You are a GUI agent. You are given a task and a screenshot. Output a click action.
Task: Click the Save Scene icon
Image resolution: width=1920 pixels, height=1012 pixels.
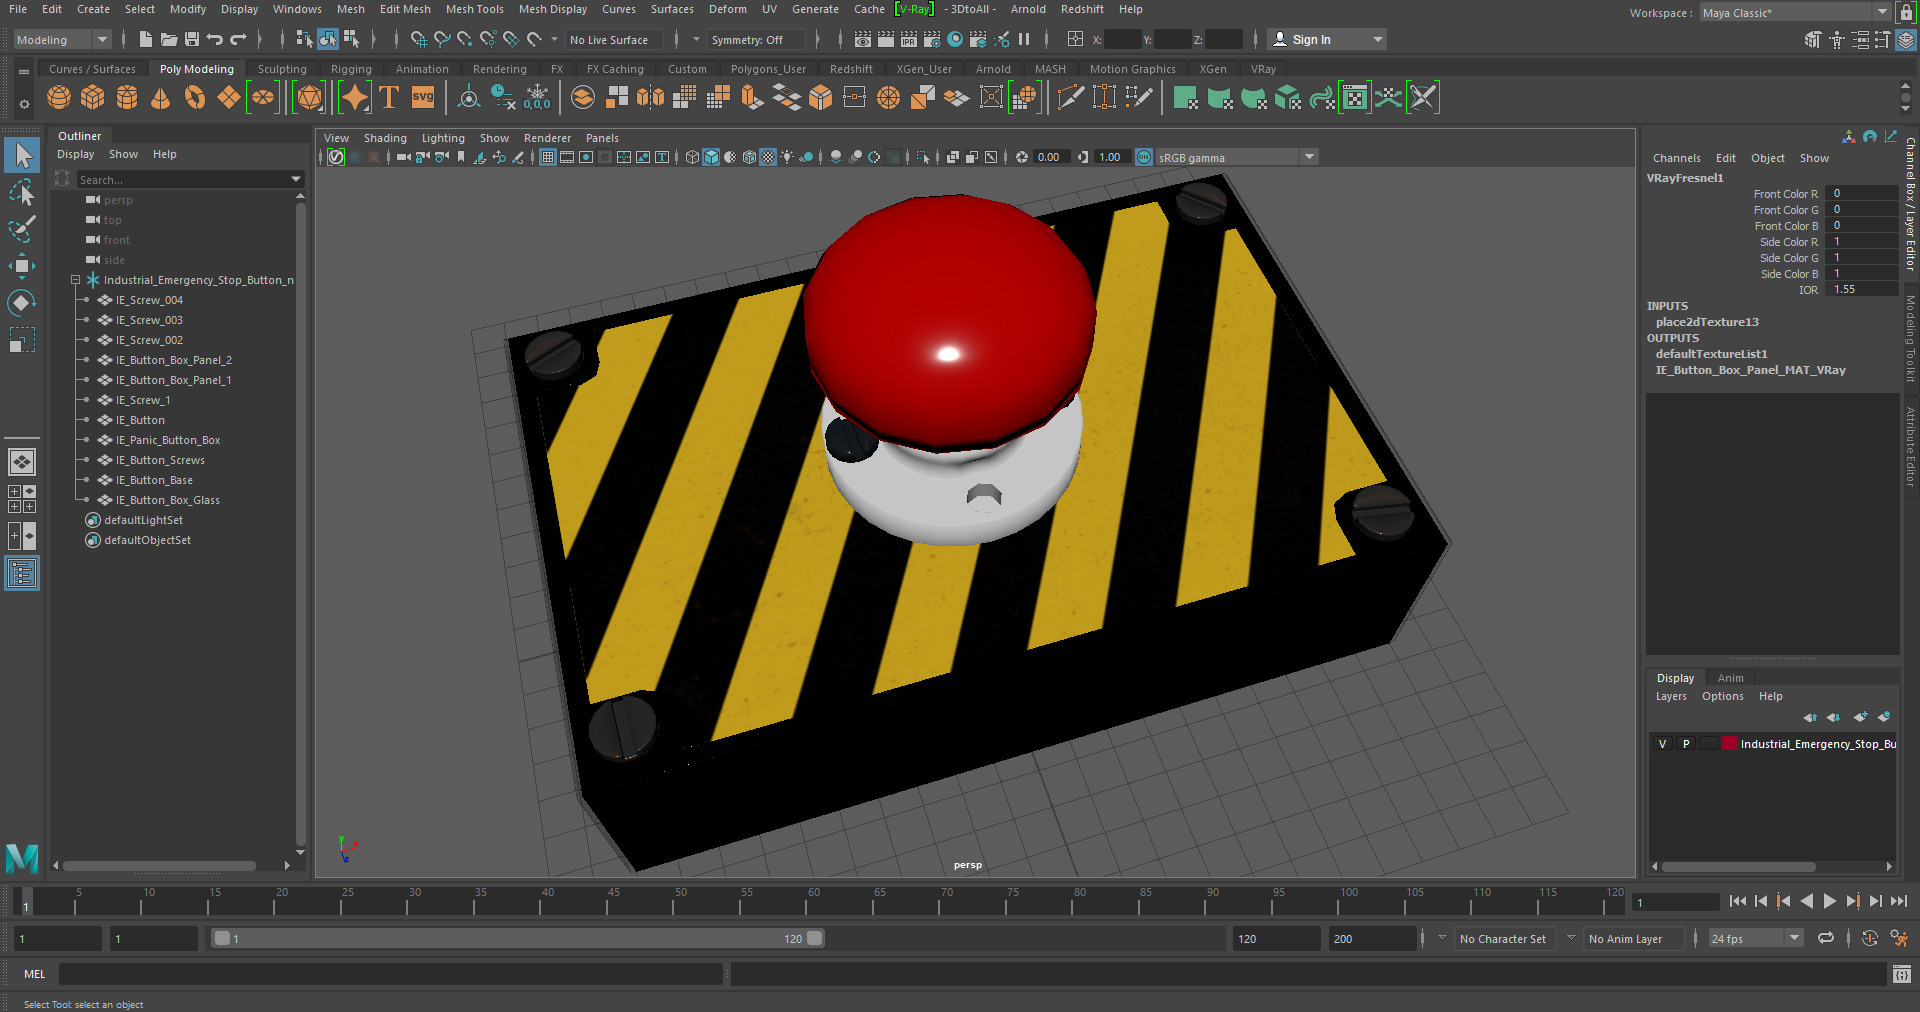pyautogui.click(x=192, y=39)
